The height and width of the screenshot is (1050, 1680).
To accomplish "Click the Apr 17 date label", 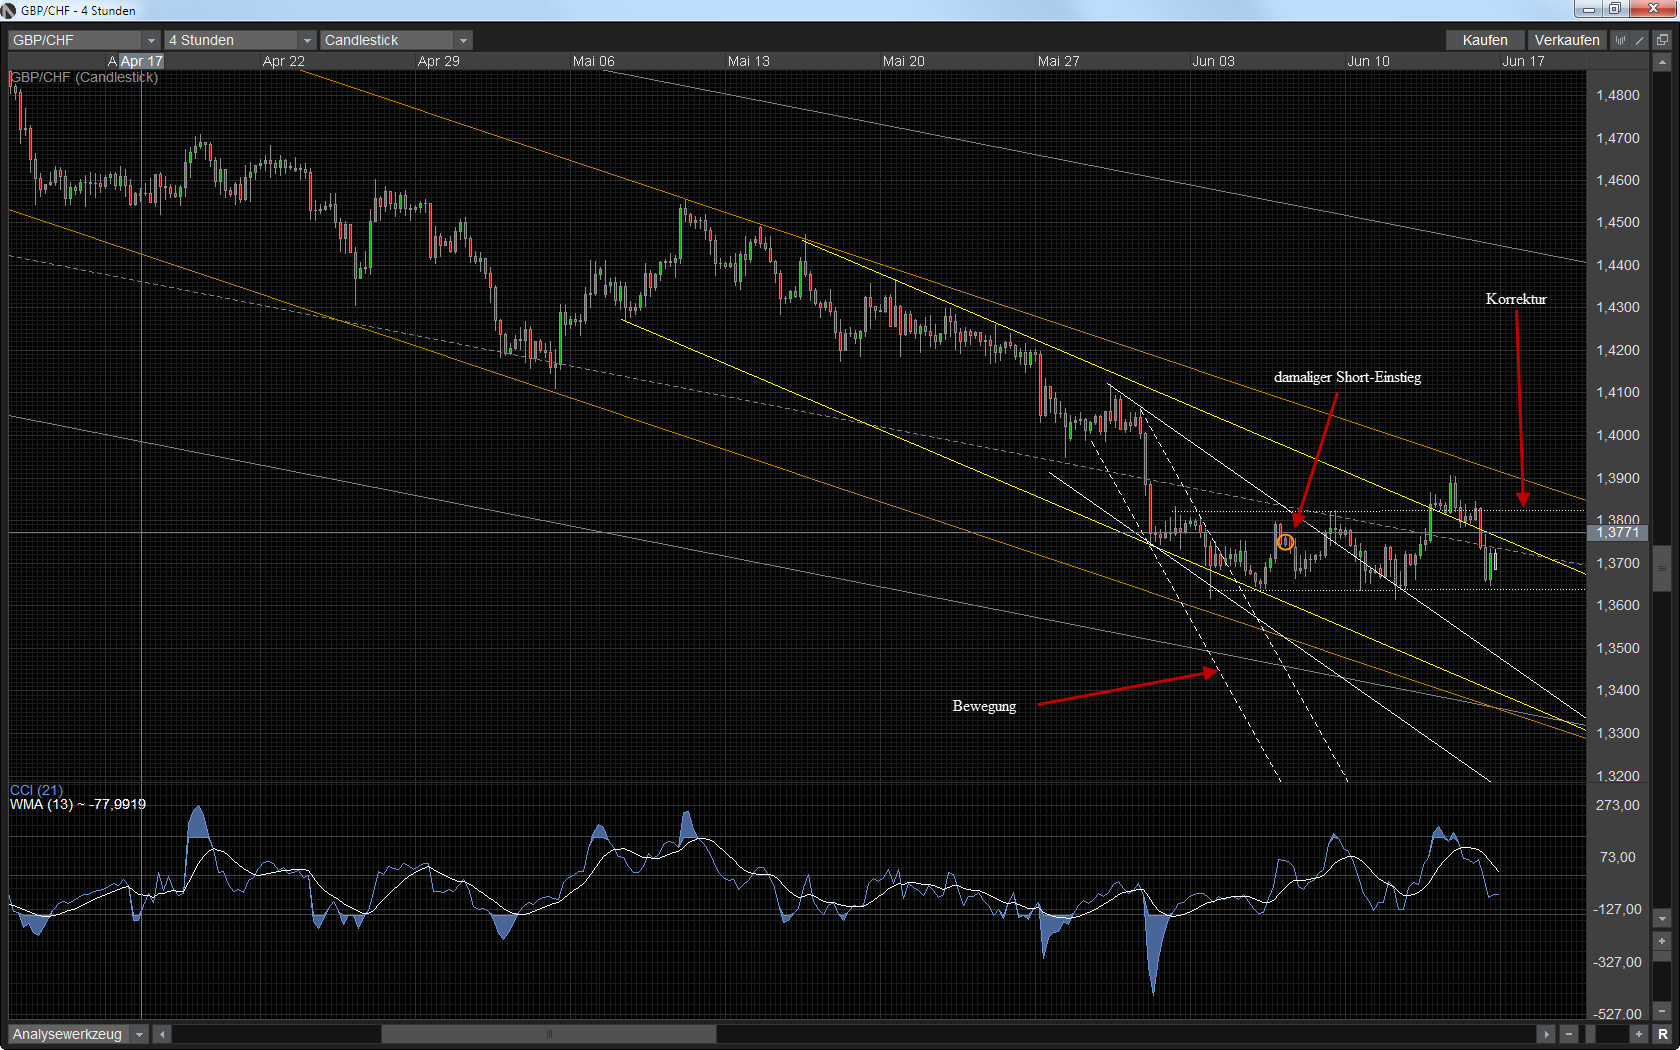I will [141, 61].
